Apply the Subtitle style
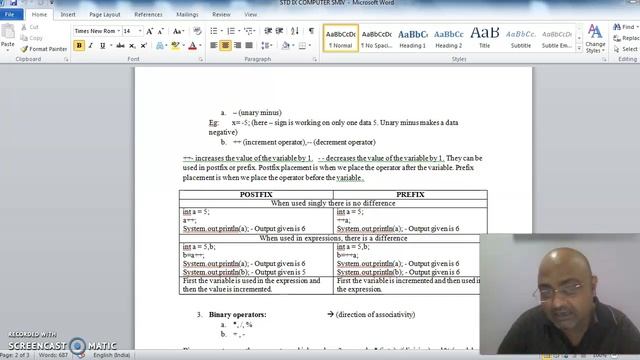This screenshot has height=360, width=640. click(521, 38)
